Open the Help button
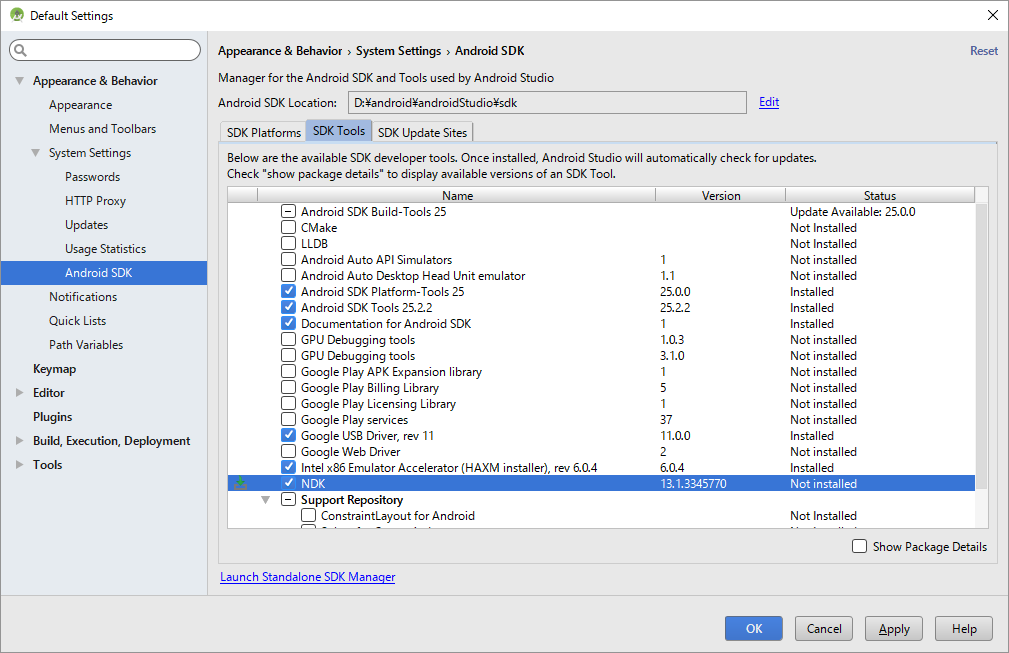Viewport: 1009px width, 653px height. 964,629
